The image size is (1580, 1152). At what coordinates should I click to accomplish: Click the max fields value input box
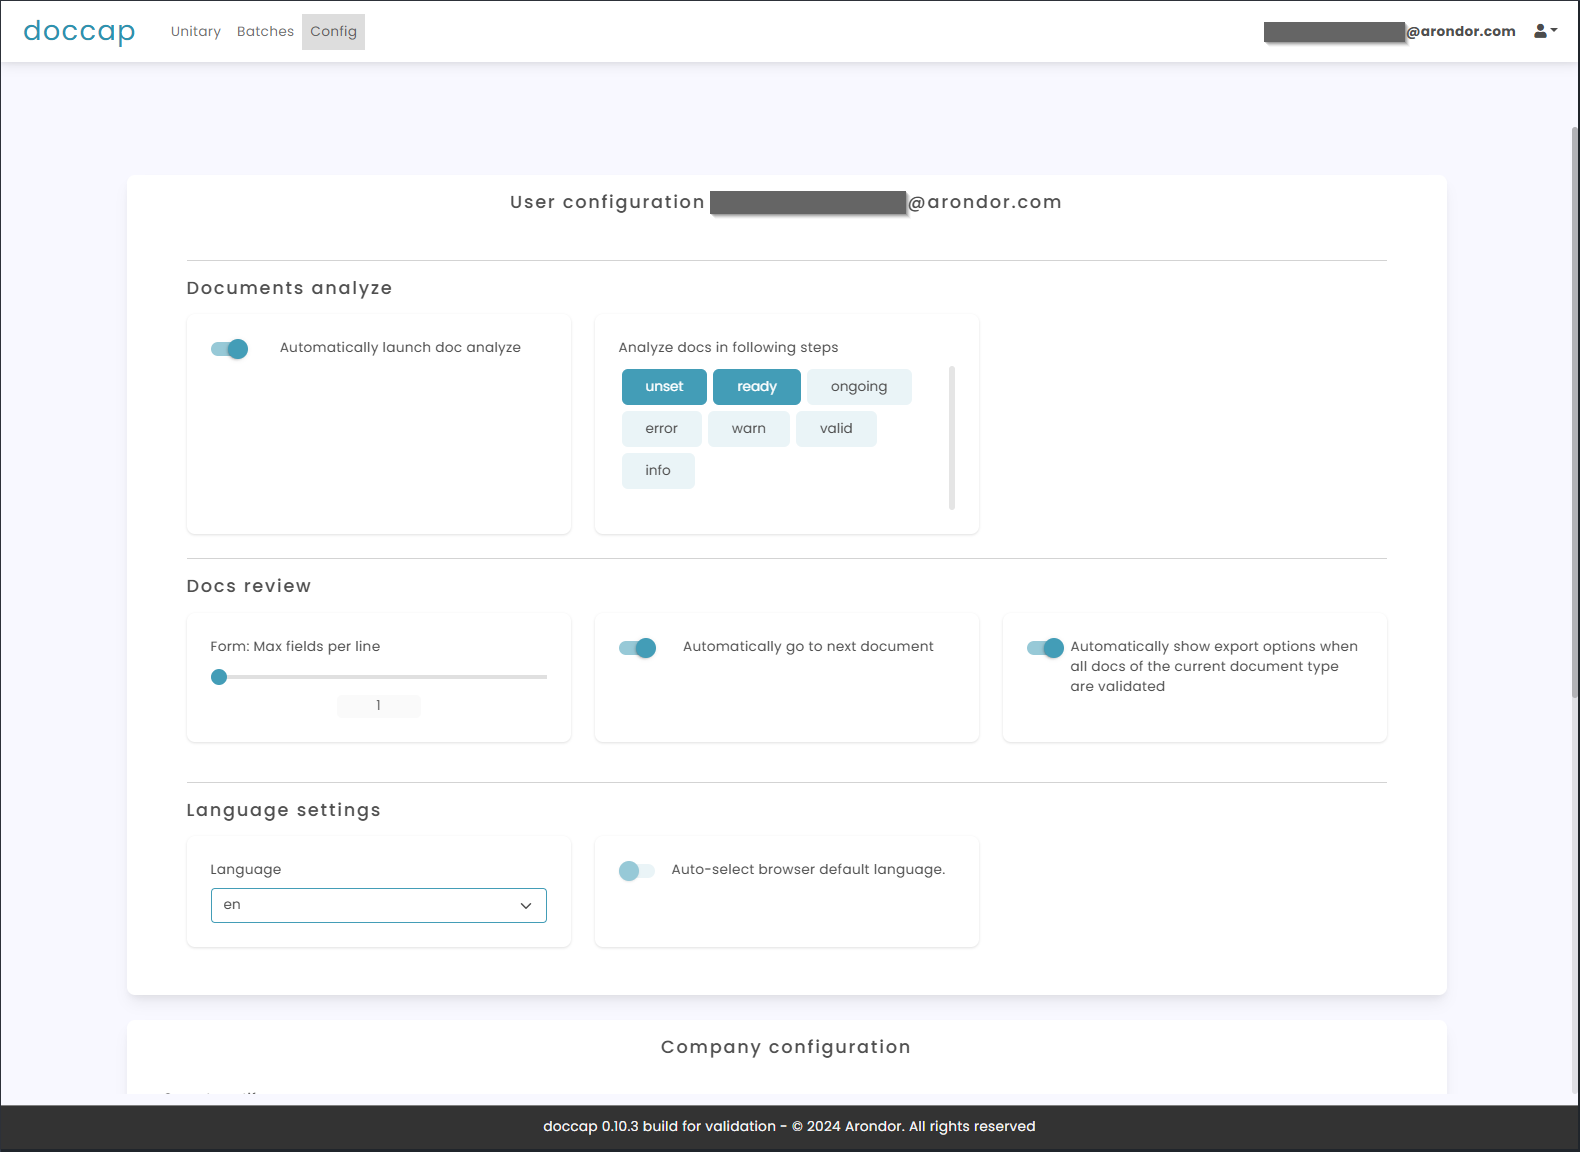378,706
